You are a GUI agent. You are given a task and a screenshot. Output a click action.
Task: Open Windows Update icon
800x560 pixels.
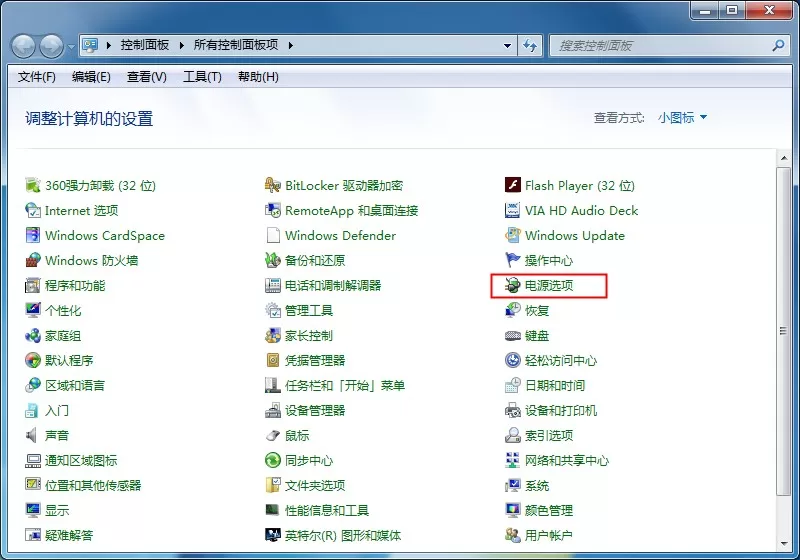pyautogui.click(x=513, y=235)
